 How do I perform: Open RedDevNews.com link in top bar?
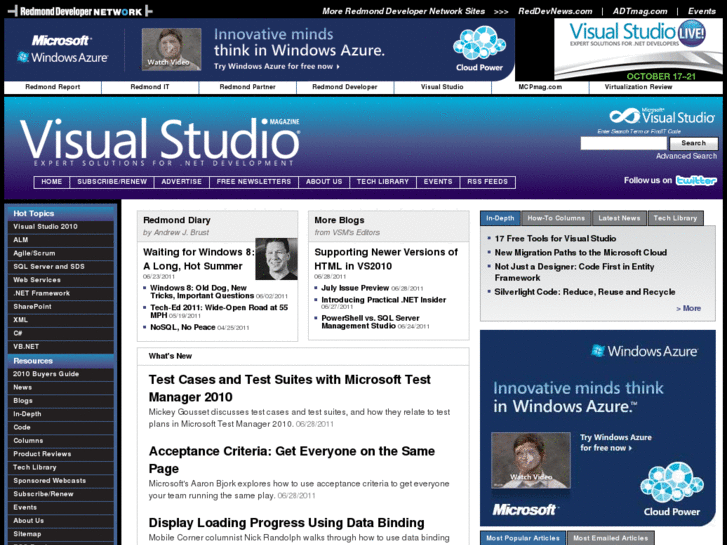point(555,11)
